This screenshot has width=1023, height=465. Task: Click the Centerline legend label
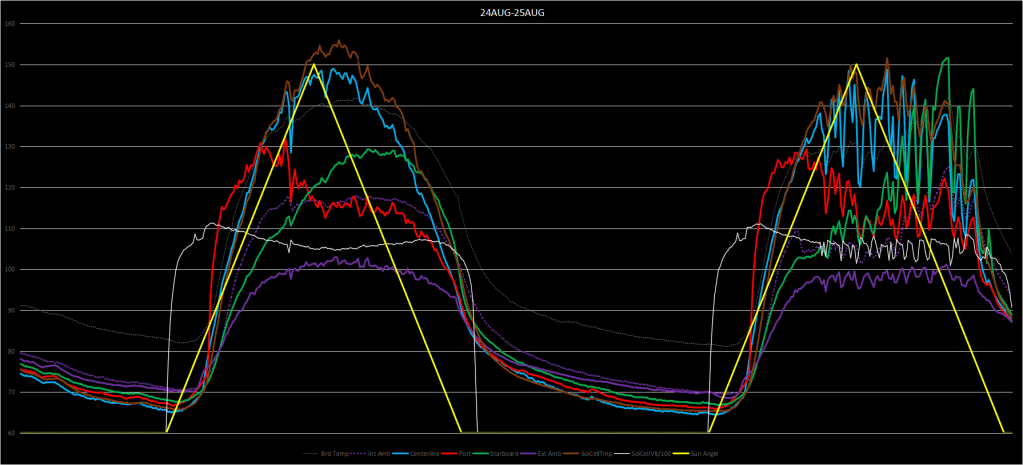[x=425, y=453]
